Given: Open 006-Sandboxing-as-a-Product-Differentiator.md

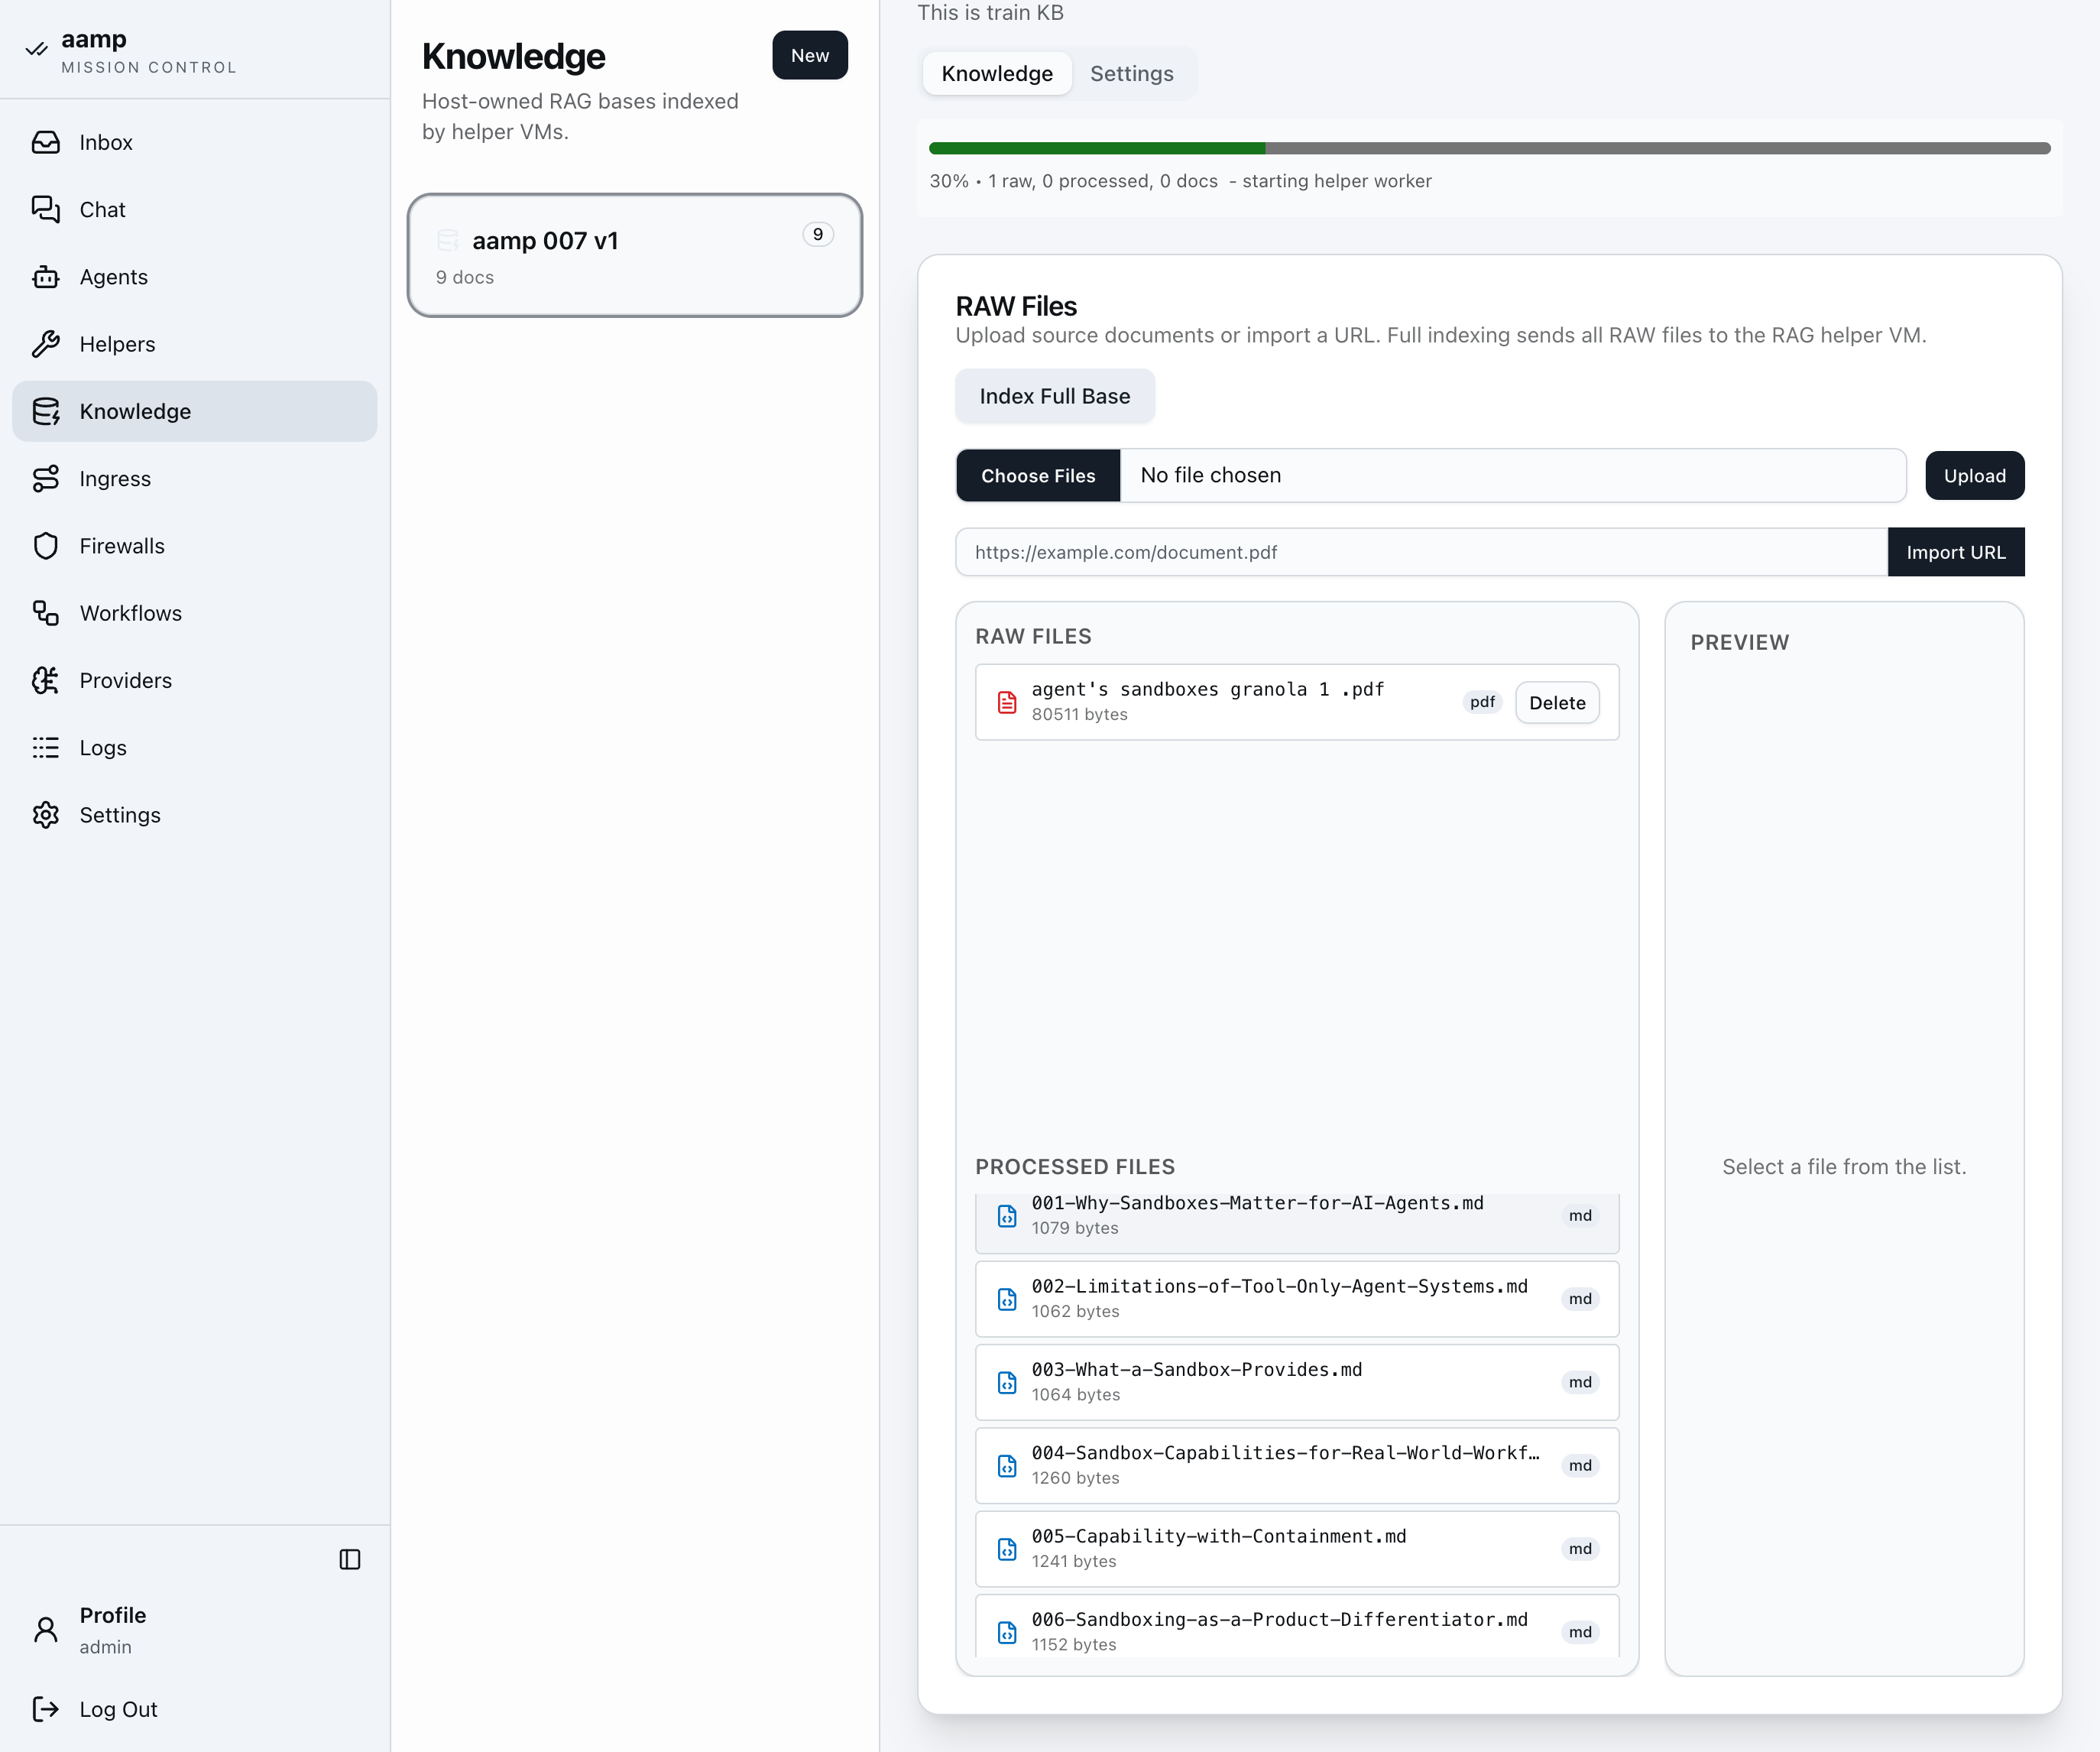Looking at the screenshot, I should pyautogui.click(x=1297, y=1626).
